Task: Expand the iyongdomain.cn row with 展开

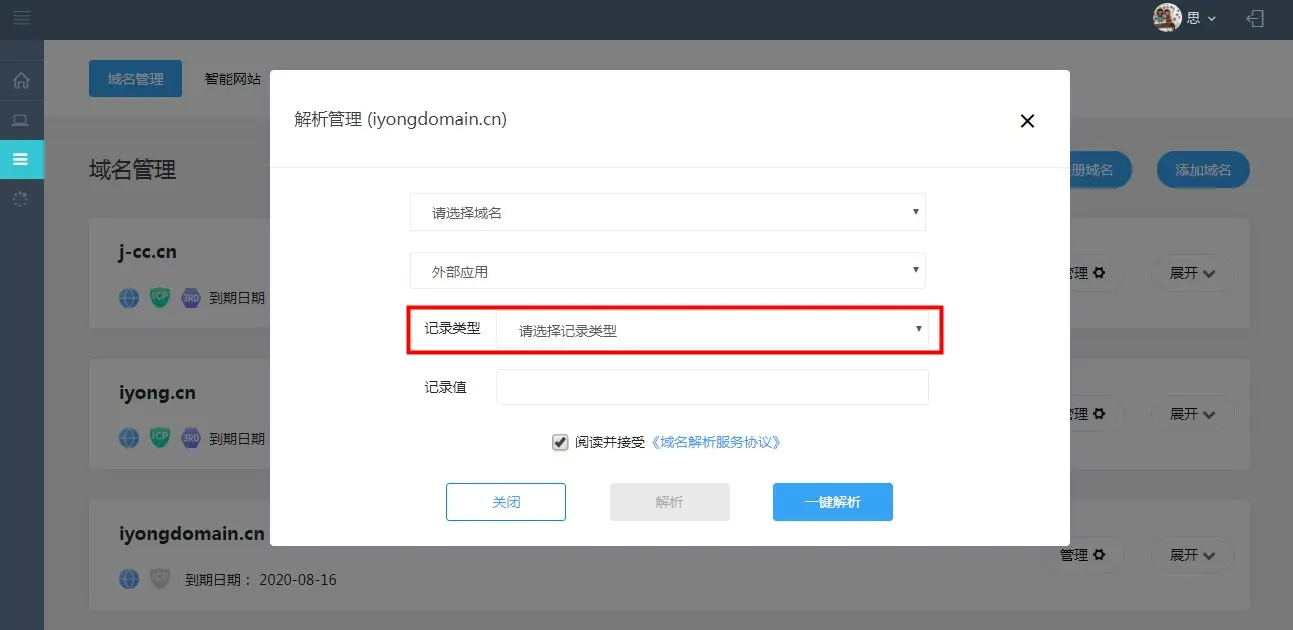Action: [1192, 555]
